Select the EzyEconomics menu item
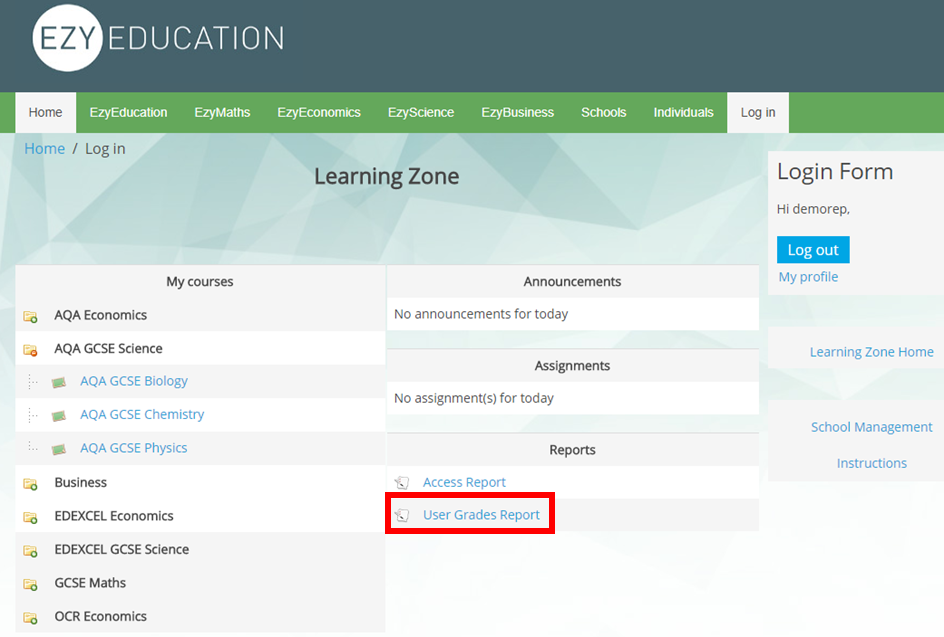 click(x=319, y=113)
